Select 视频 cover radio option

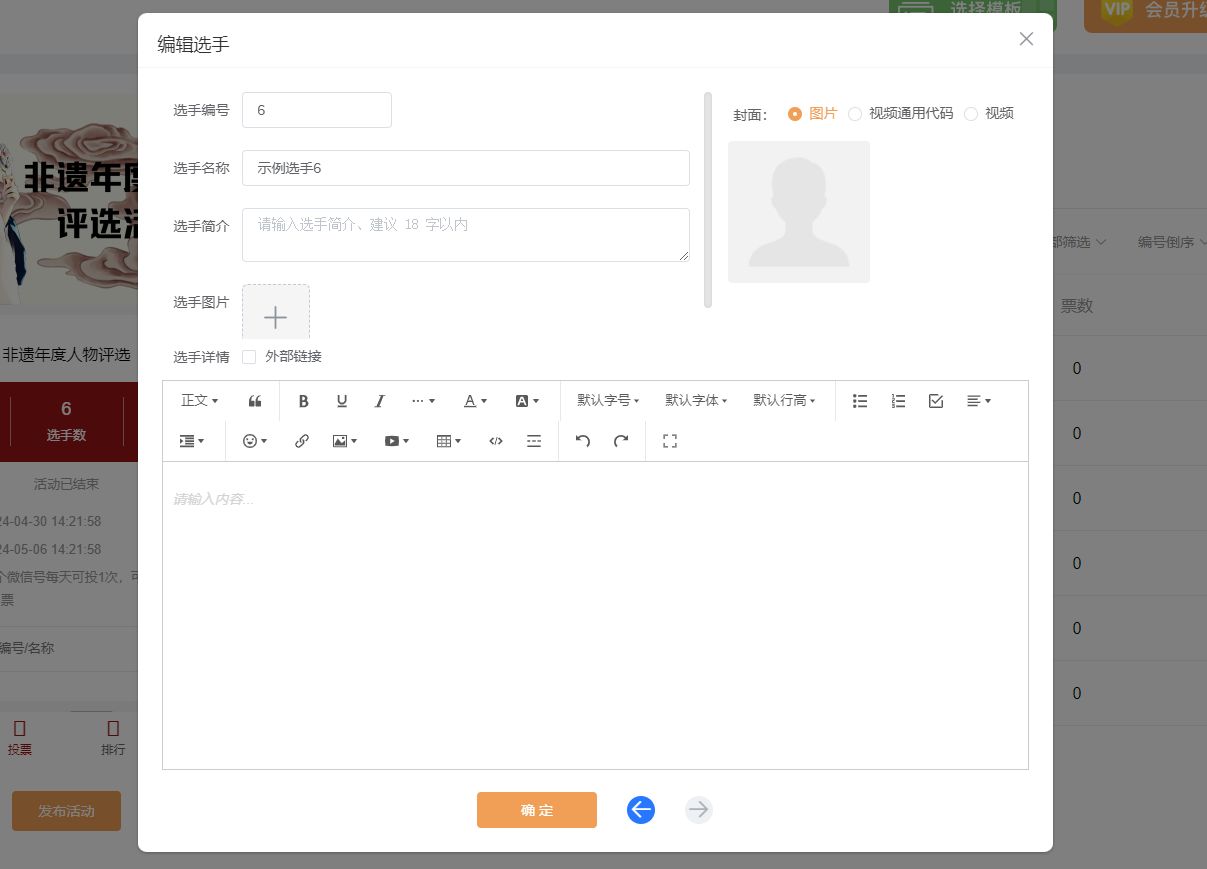click(x=971, y=114)
